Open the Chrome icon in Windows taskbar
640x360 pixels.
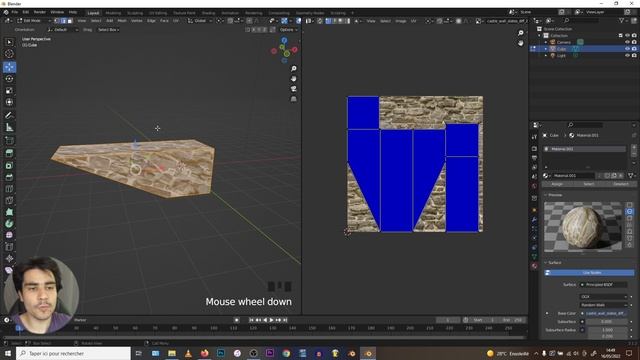tap(286, 353)
